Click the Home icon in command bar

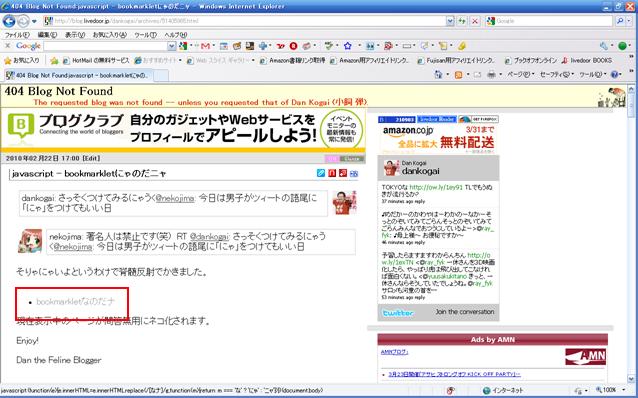coord(438,74)
